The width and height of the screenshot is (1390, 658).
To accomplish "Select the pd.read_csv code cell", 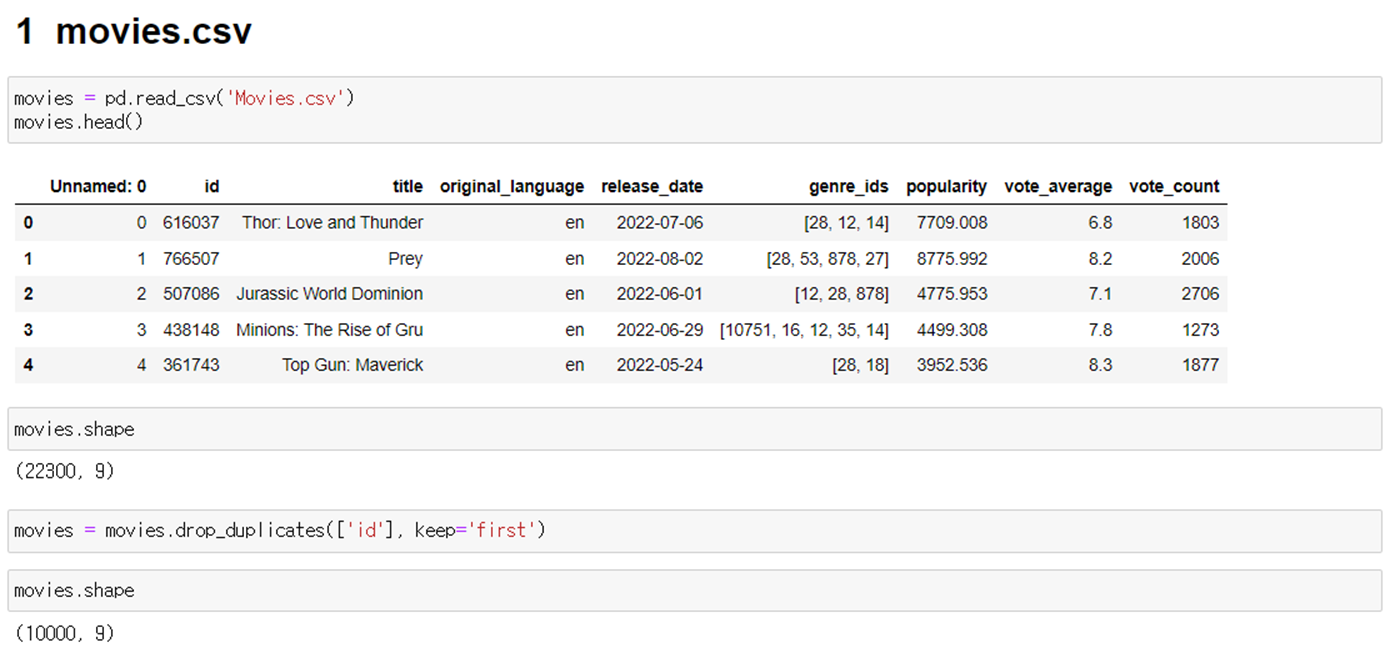I will point(695,110).
